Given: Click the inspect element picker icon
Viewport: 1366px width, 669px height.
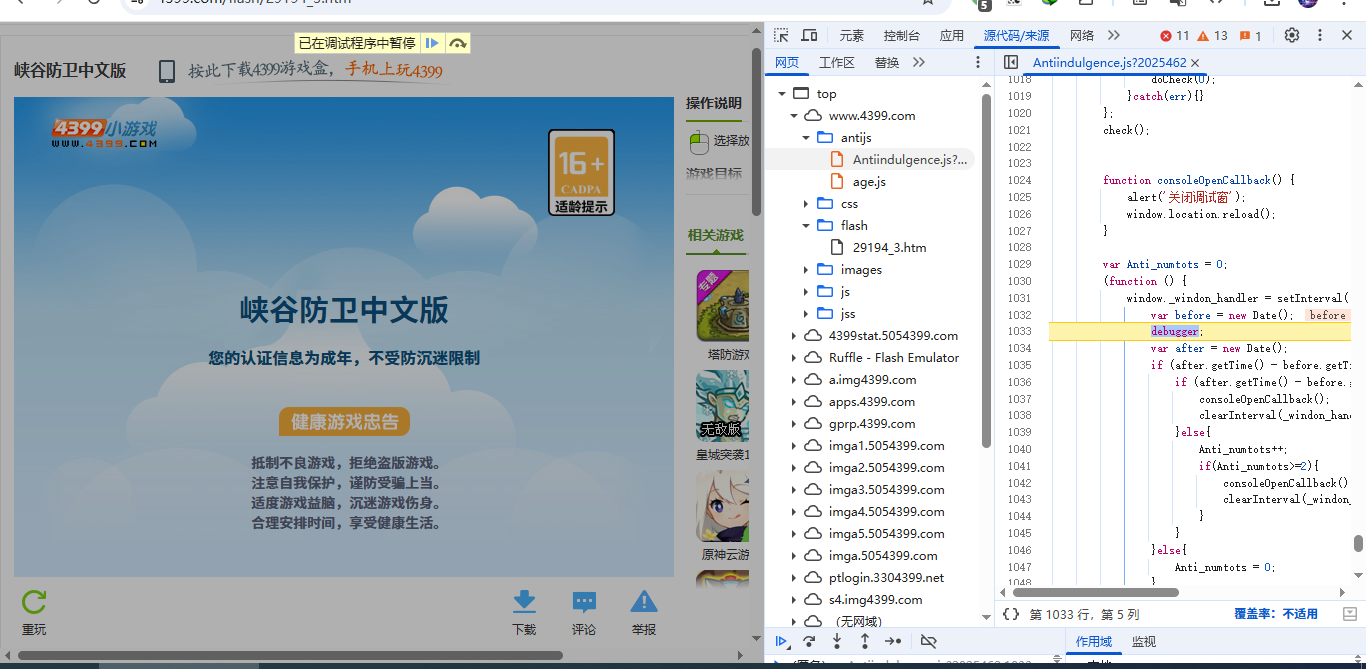Looking at the screenshot, I should point(782,35).
